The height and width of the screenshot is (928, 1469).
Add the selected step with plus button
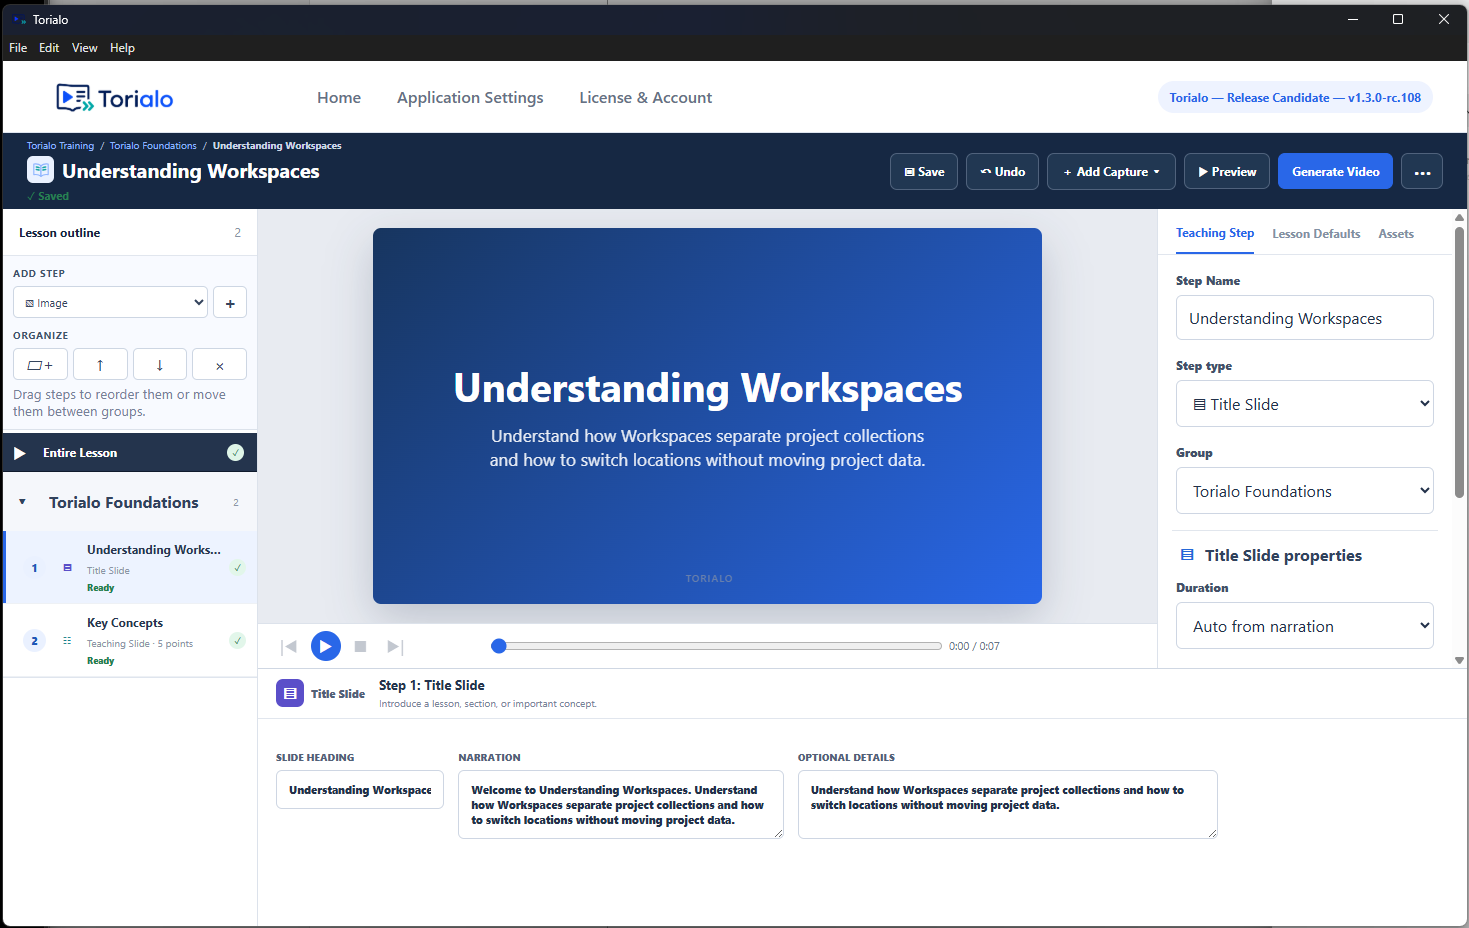pos(230,303)
